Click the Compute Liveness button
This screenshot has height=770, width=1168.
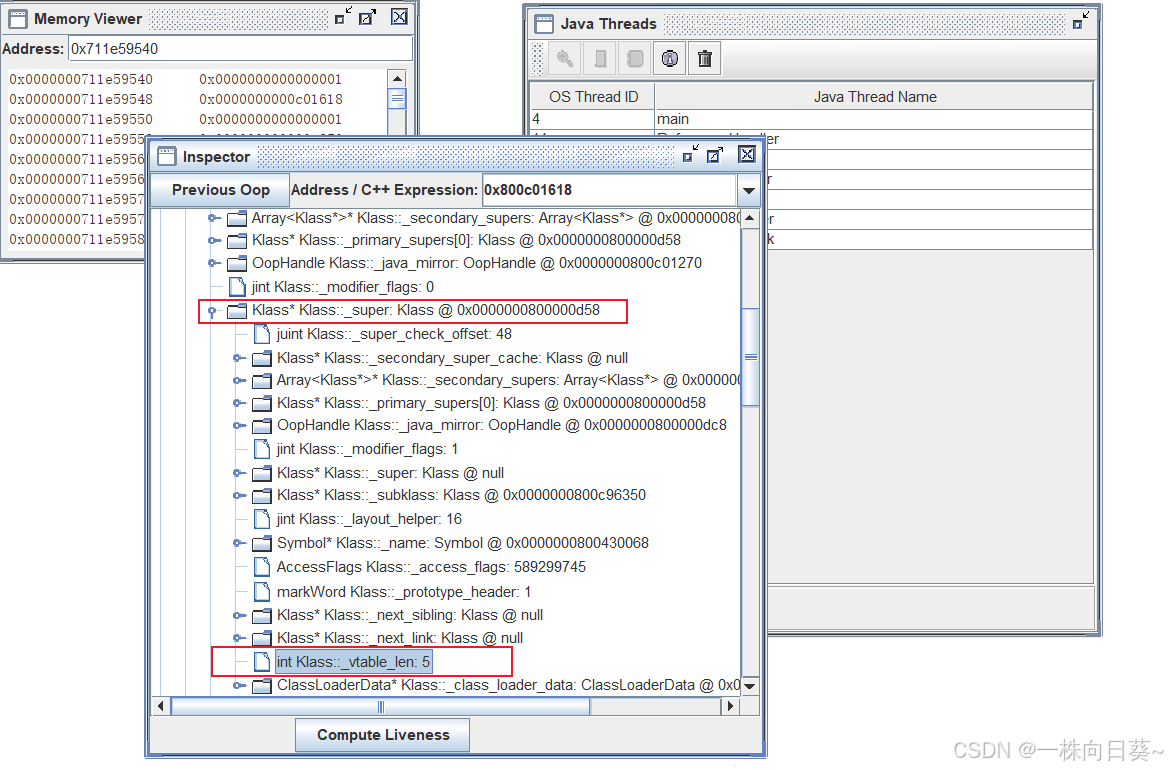point(383,735)
